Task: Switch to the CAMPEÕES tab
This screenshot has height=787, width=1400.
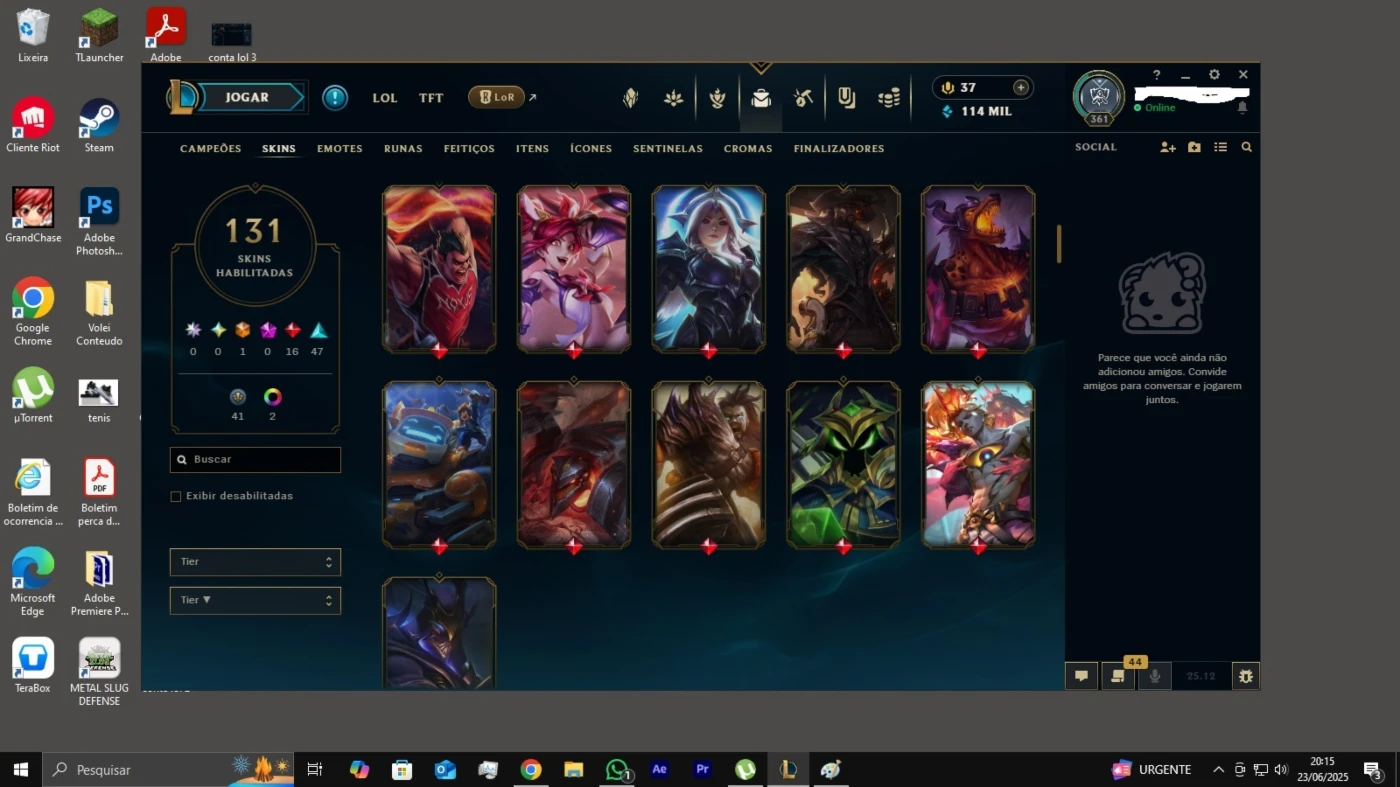Action: [211, 148]
